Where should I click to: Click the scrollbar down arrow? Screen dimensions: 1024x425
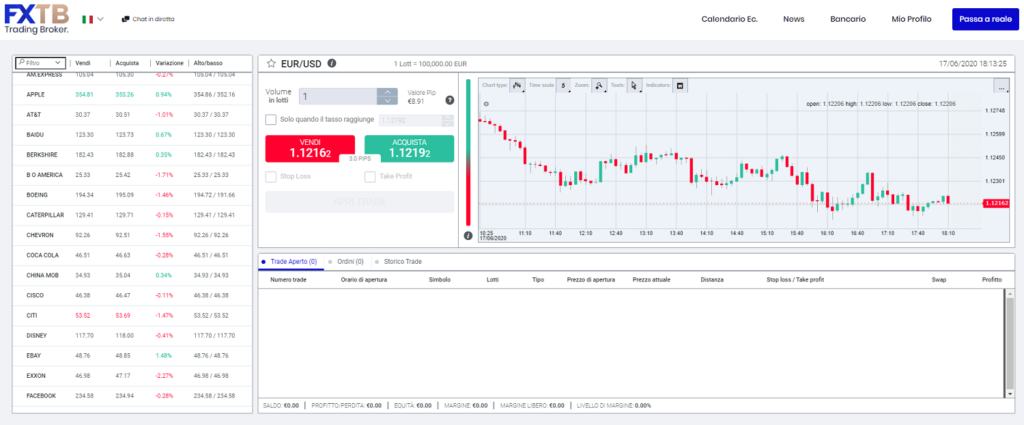coord(1010,394)
